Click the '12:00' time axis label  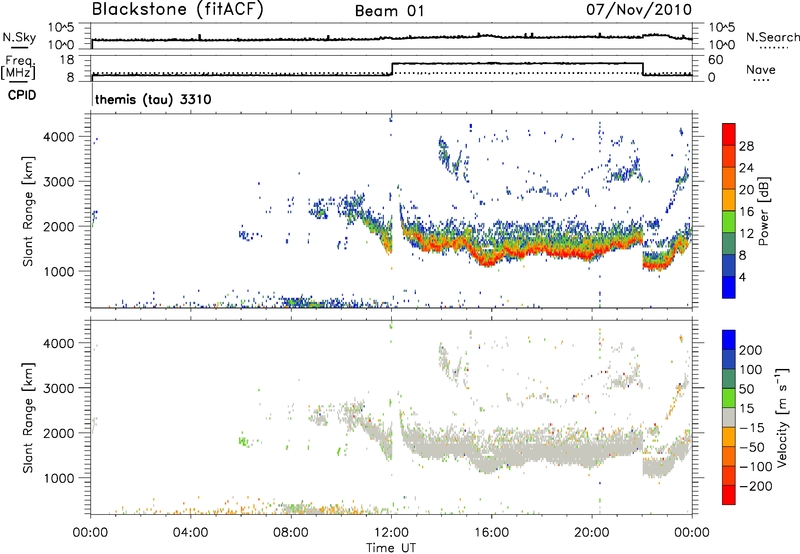[391, 533]
